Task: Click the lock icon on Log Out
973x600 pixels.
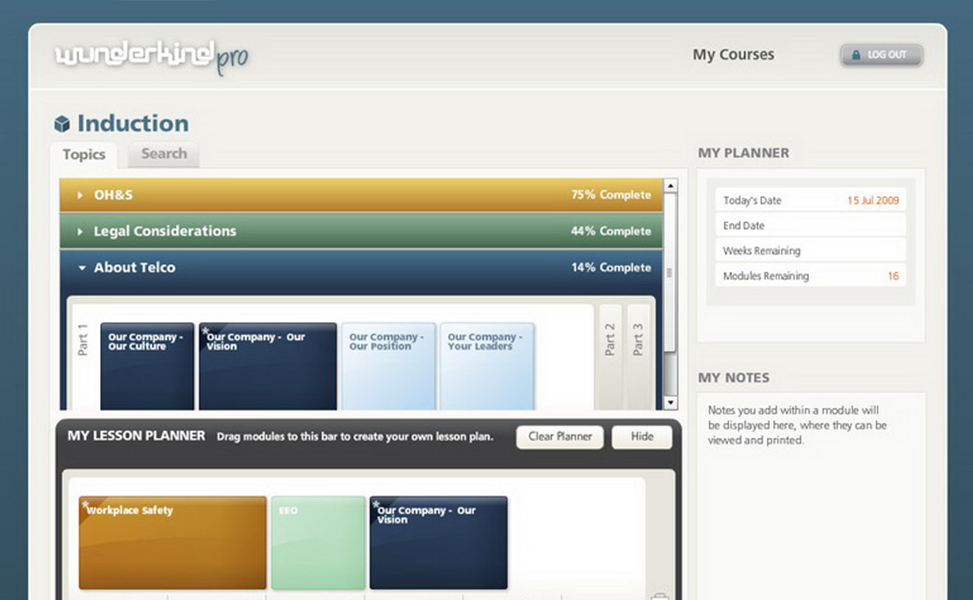Action: [x=856, y=55]
